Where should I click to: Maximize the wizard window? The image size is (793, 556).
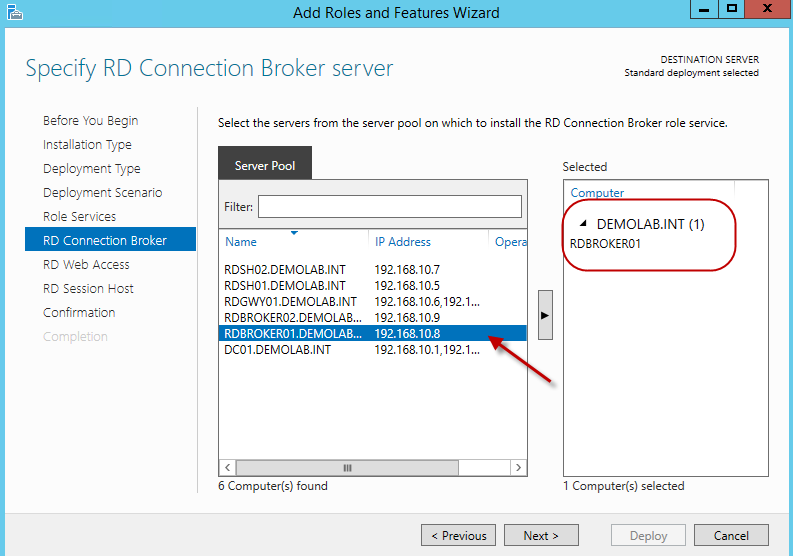pos(732,10)
